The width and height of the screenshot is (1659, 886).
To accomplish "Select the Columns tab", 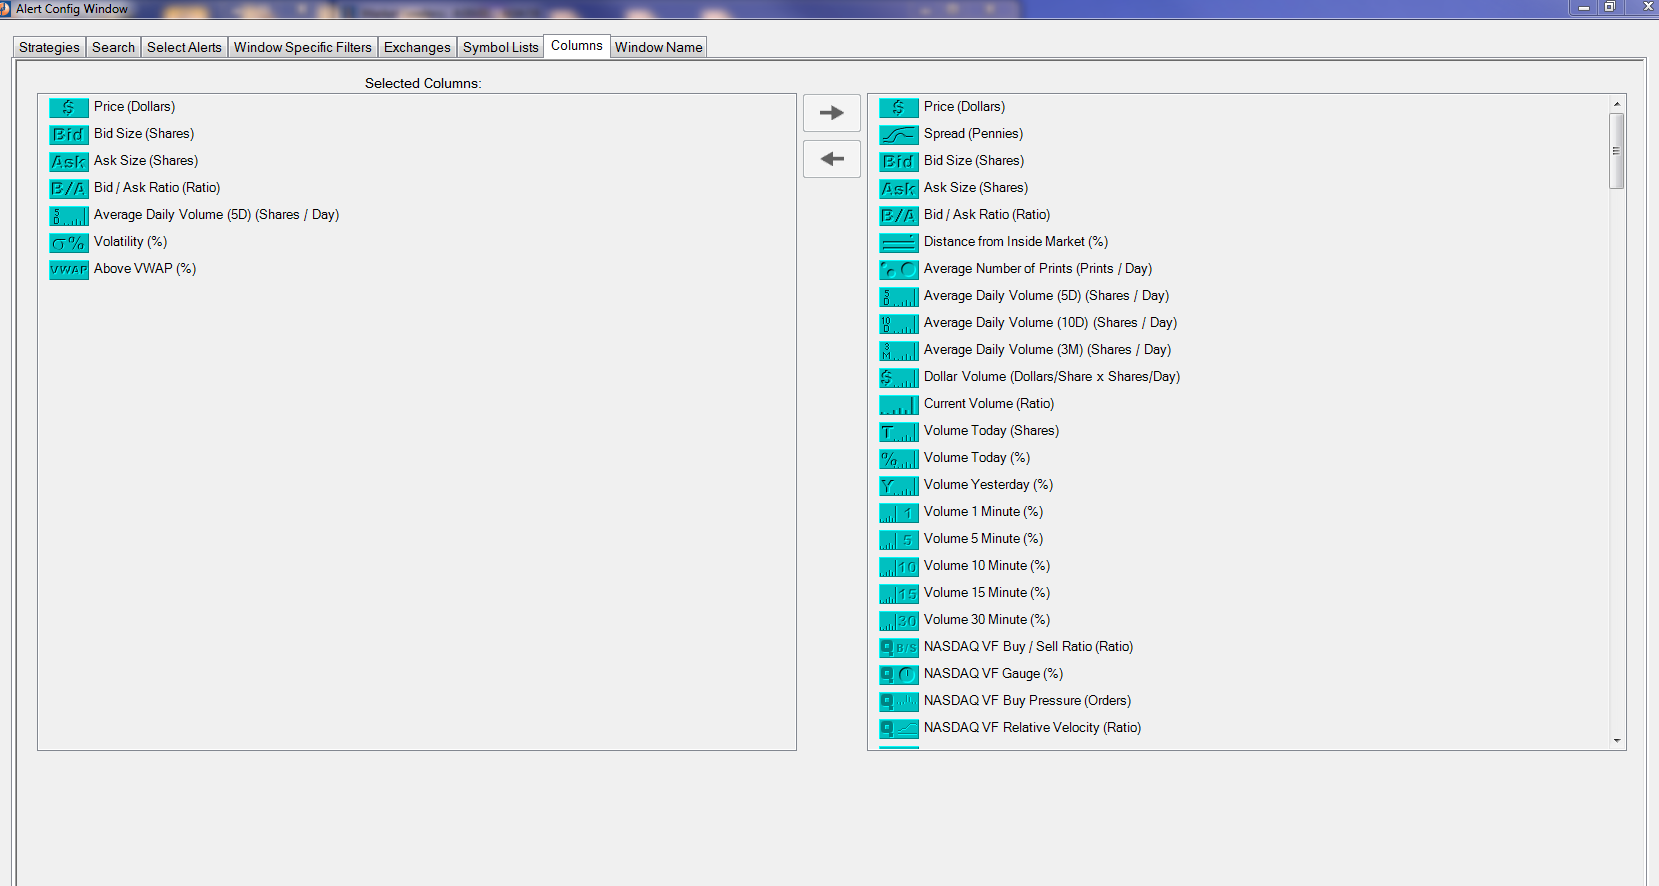I will (577, 46).
